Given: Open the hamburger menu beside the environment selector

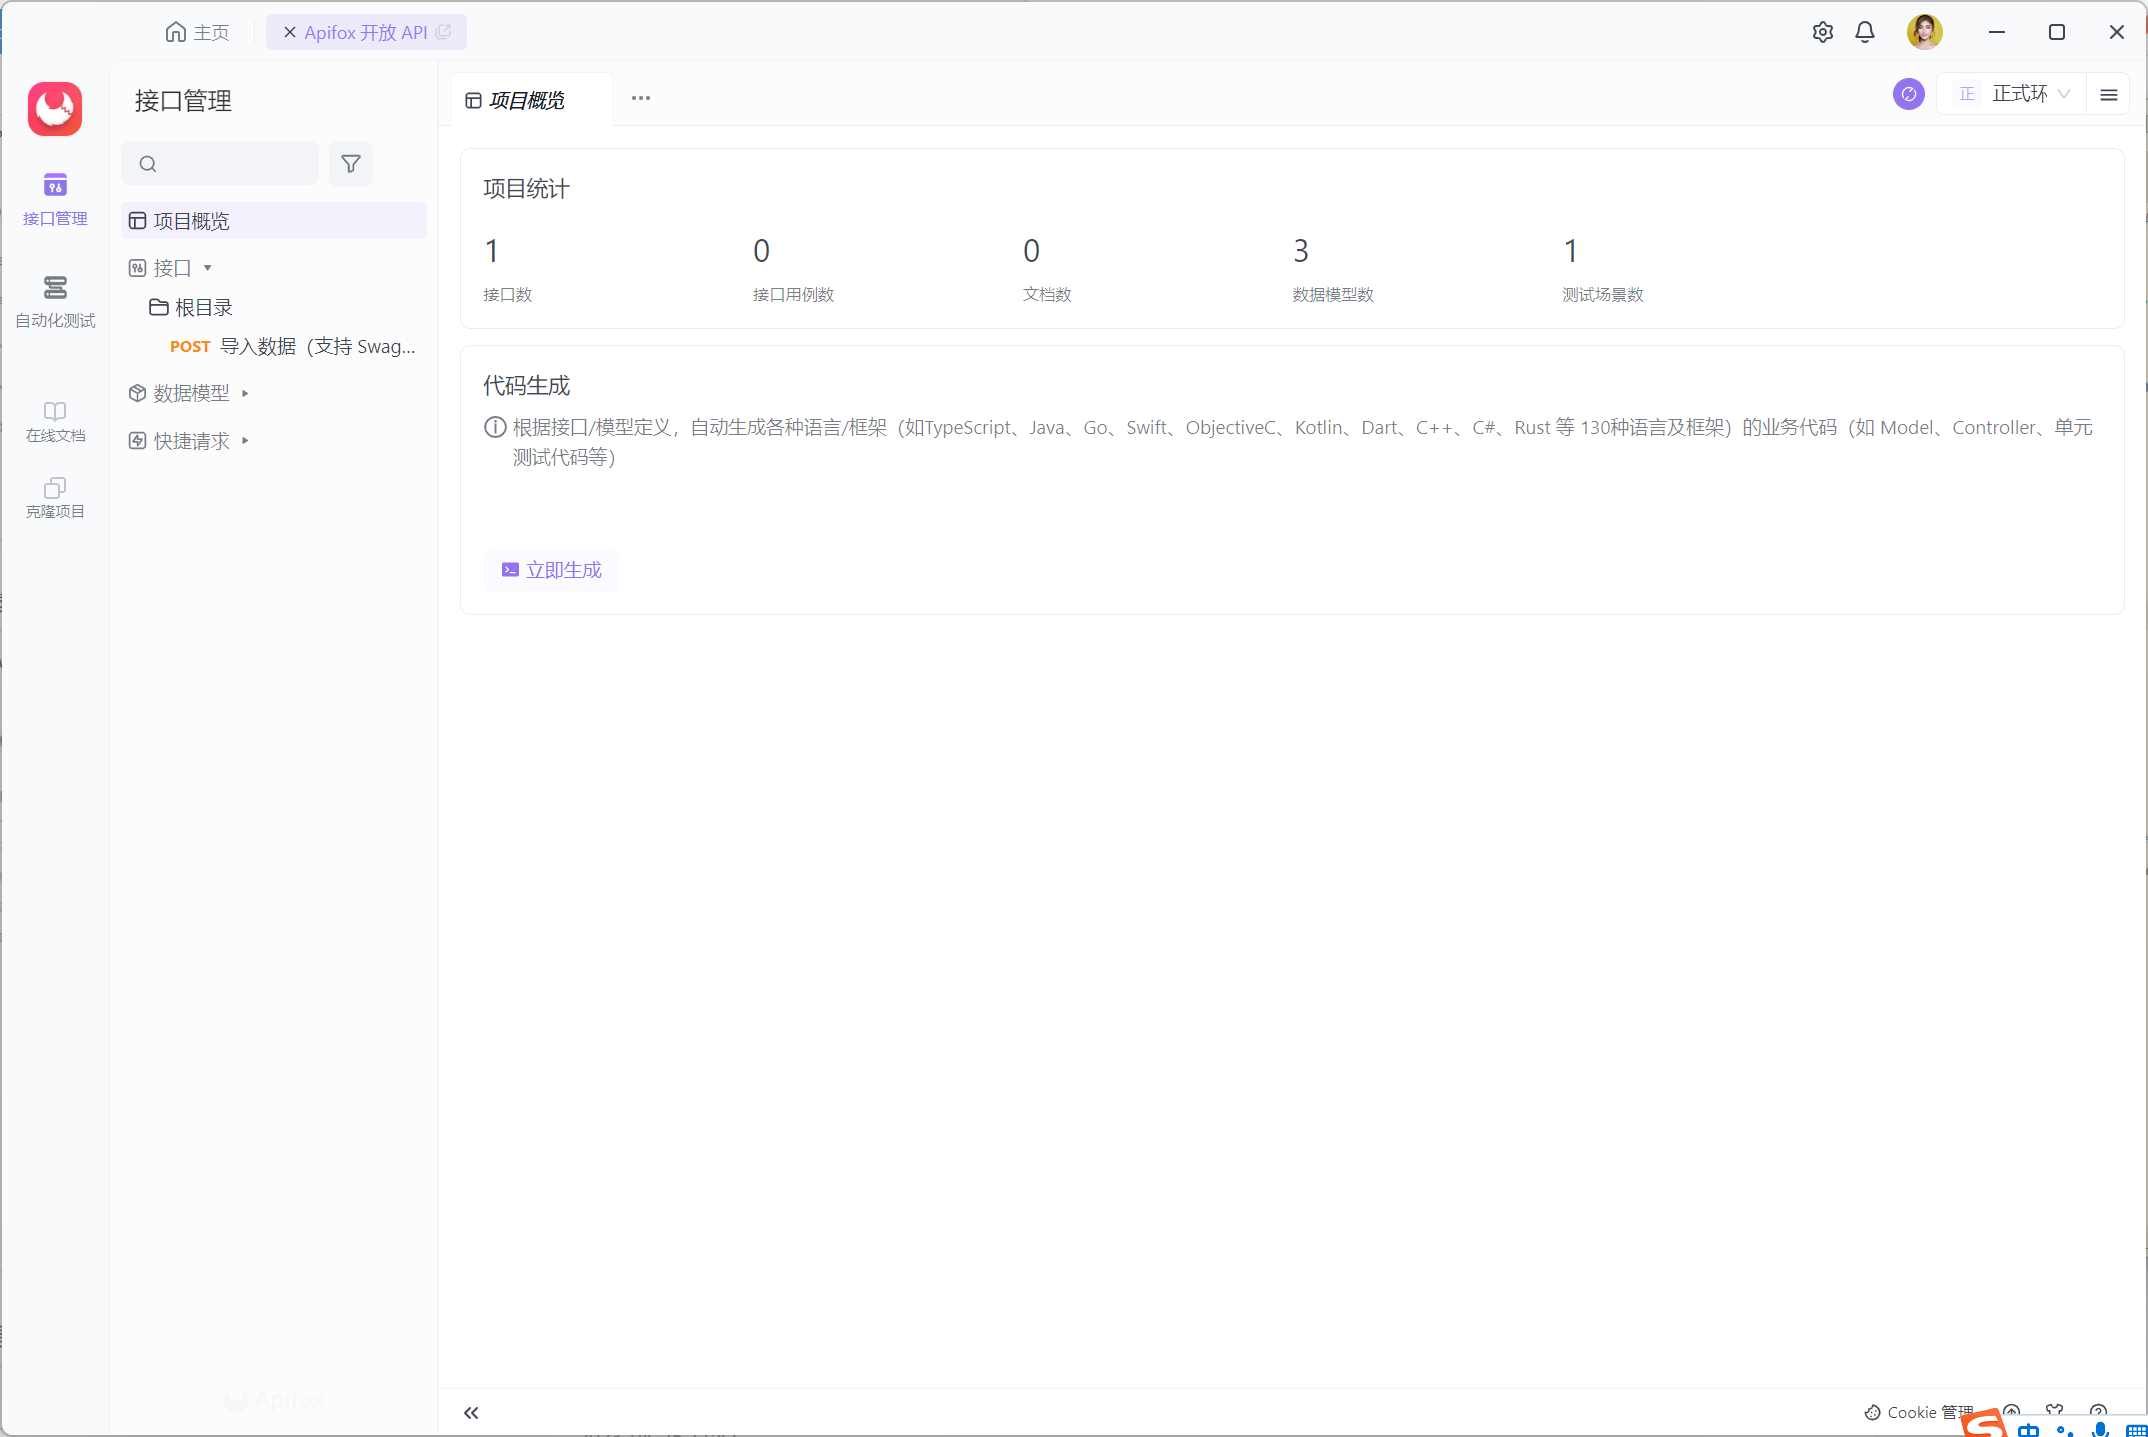Looking at the screenshot, I should [x=2109, y=95].
